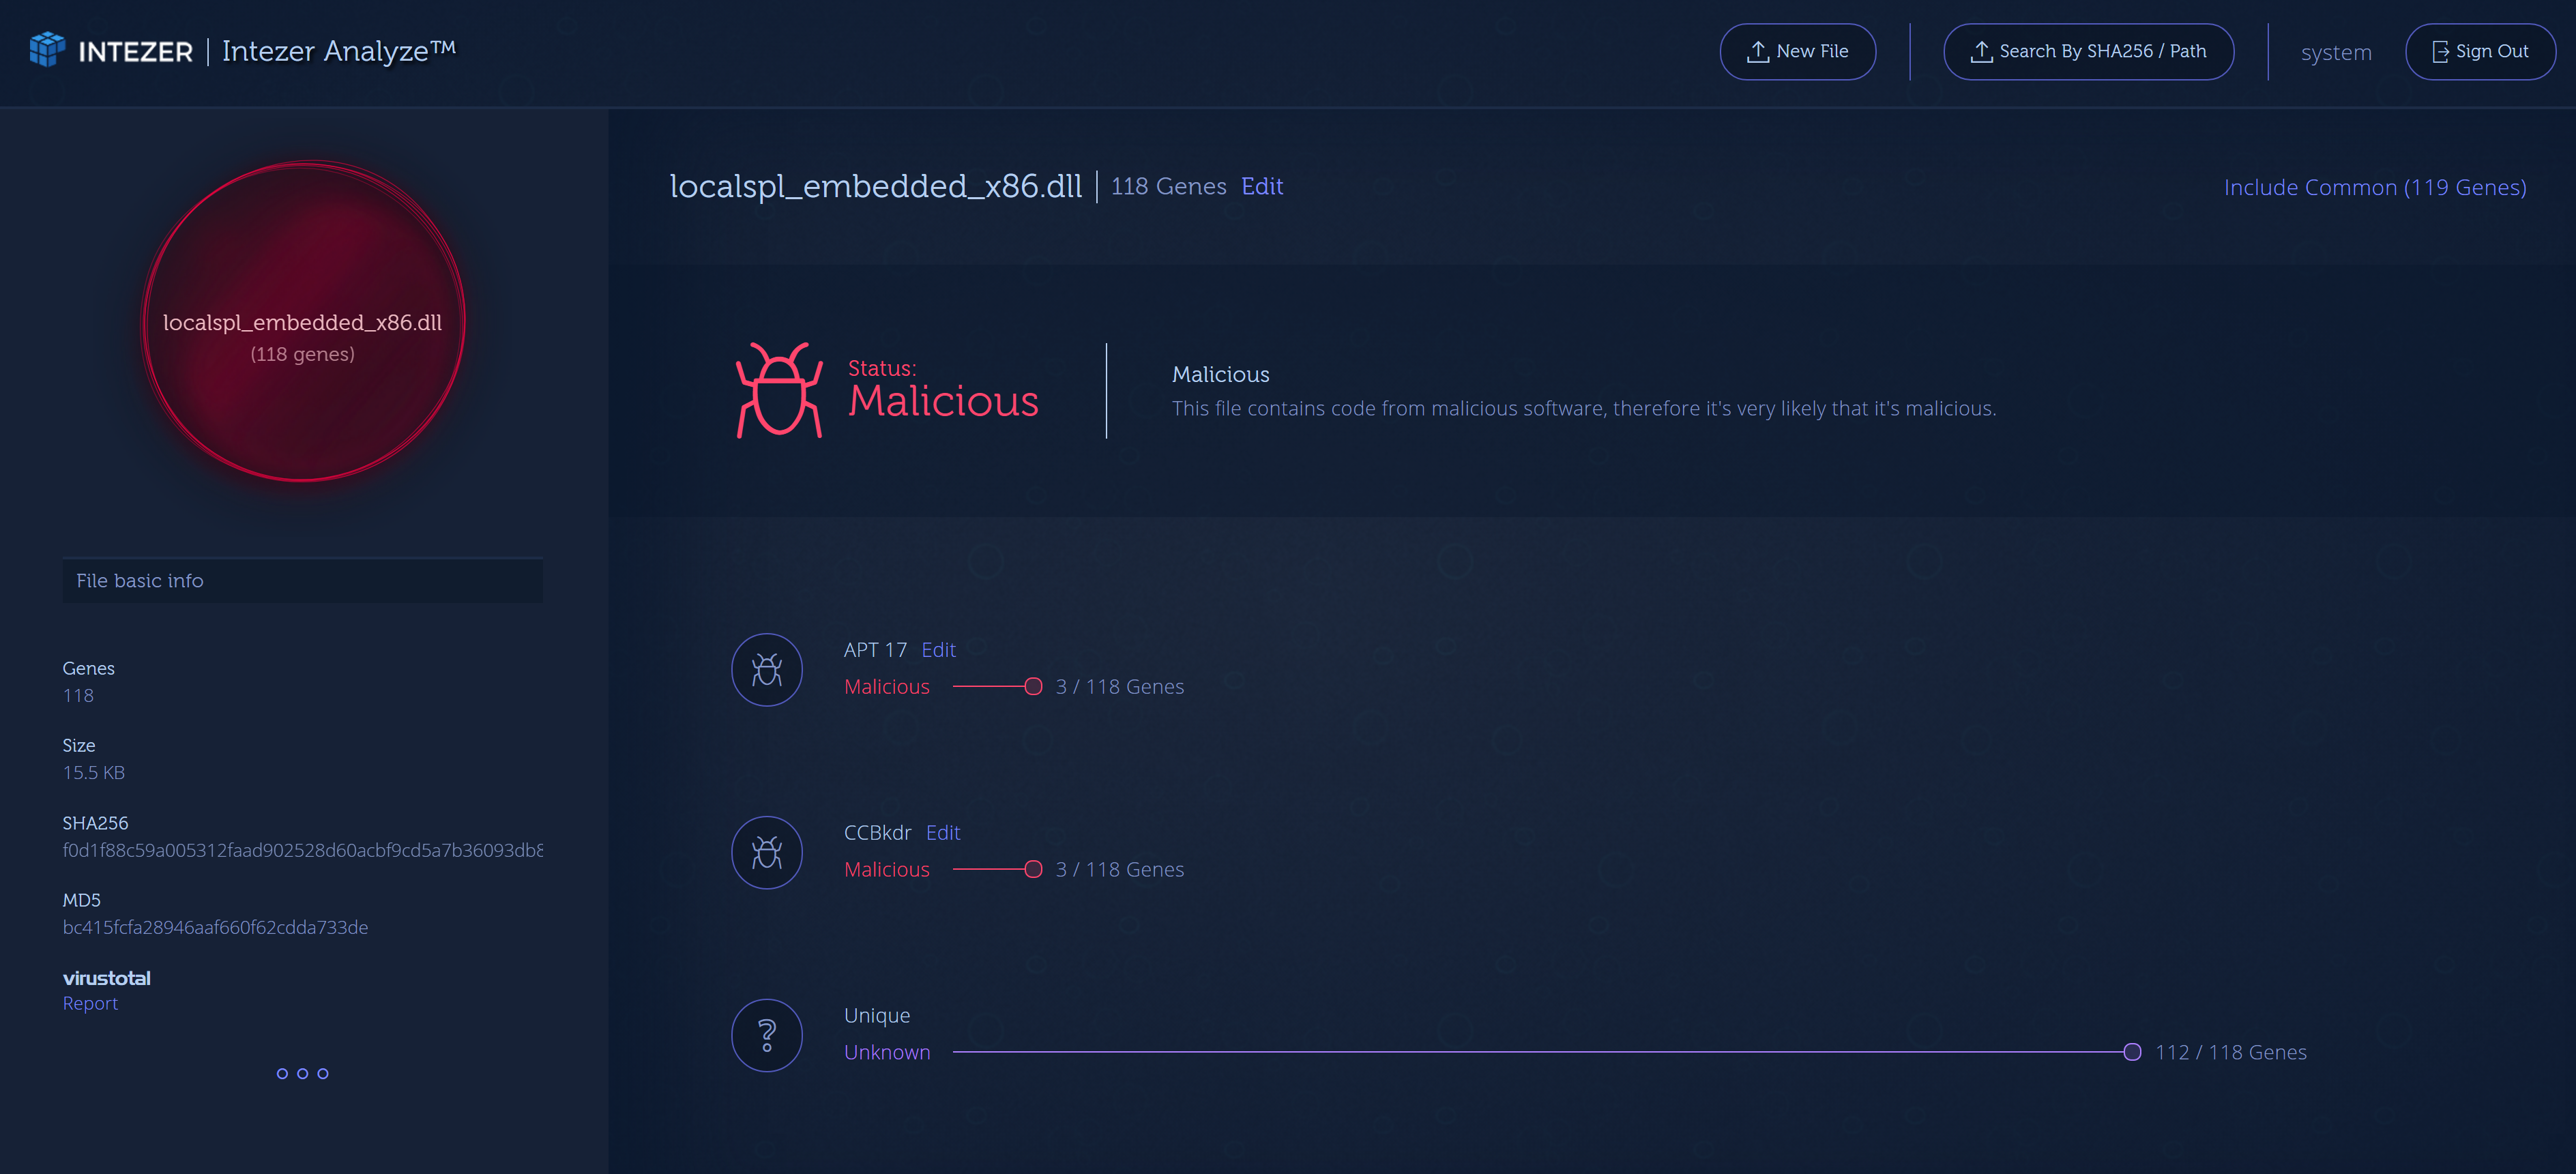Screen dimensions: 2576x1174
Task: Click the Intezer Analyze title text
Action: pyautogui.click(x=339, y=51)
